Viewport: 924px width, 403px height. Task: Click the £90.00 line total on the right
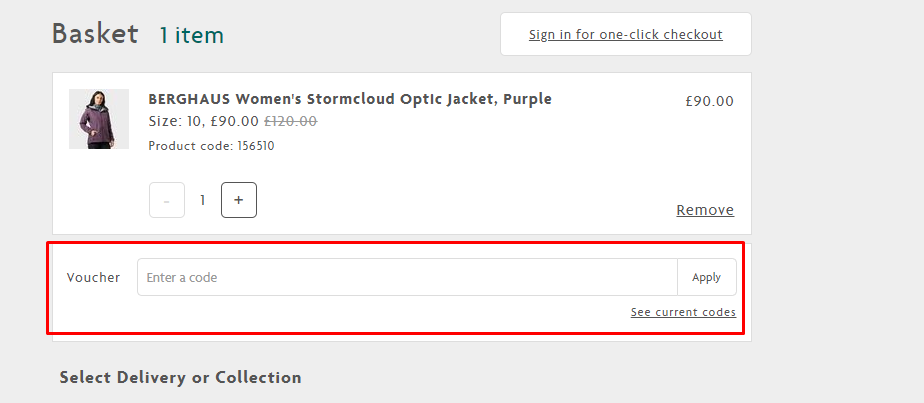pos(710,101)
